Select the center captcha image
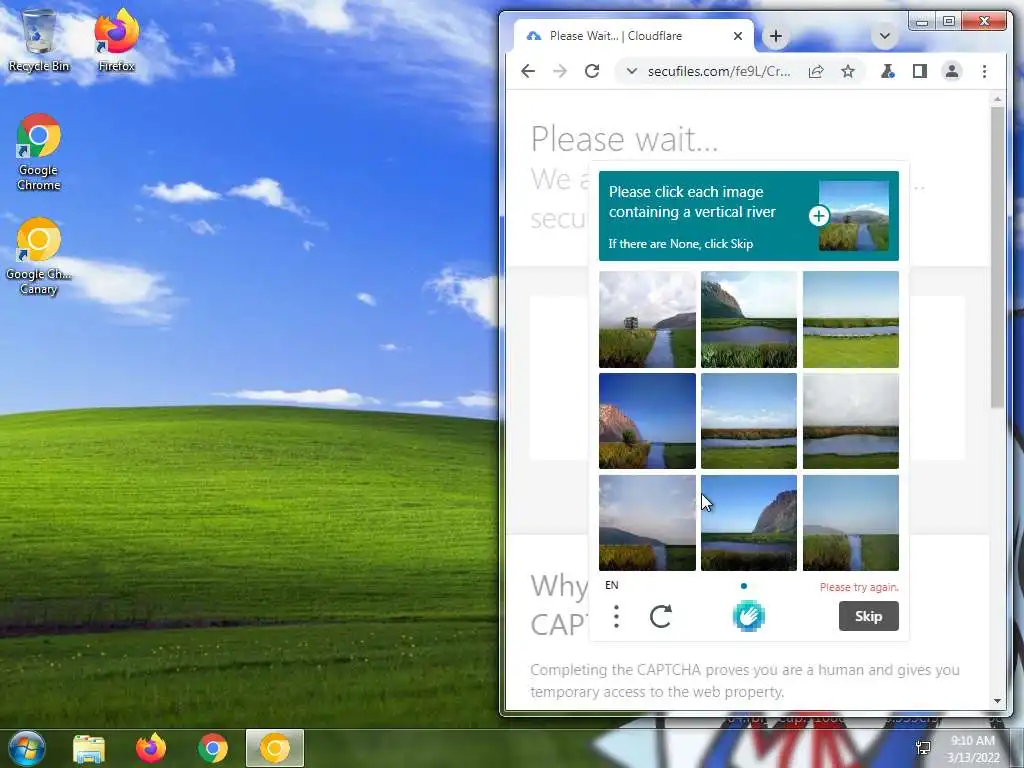Viewport: 1024px width, 768px height. click(x=749, y=421)
